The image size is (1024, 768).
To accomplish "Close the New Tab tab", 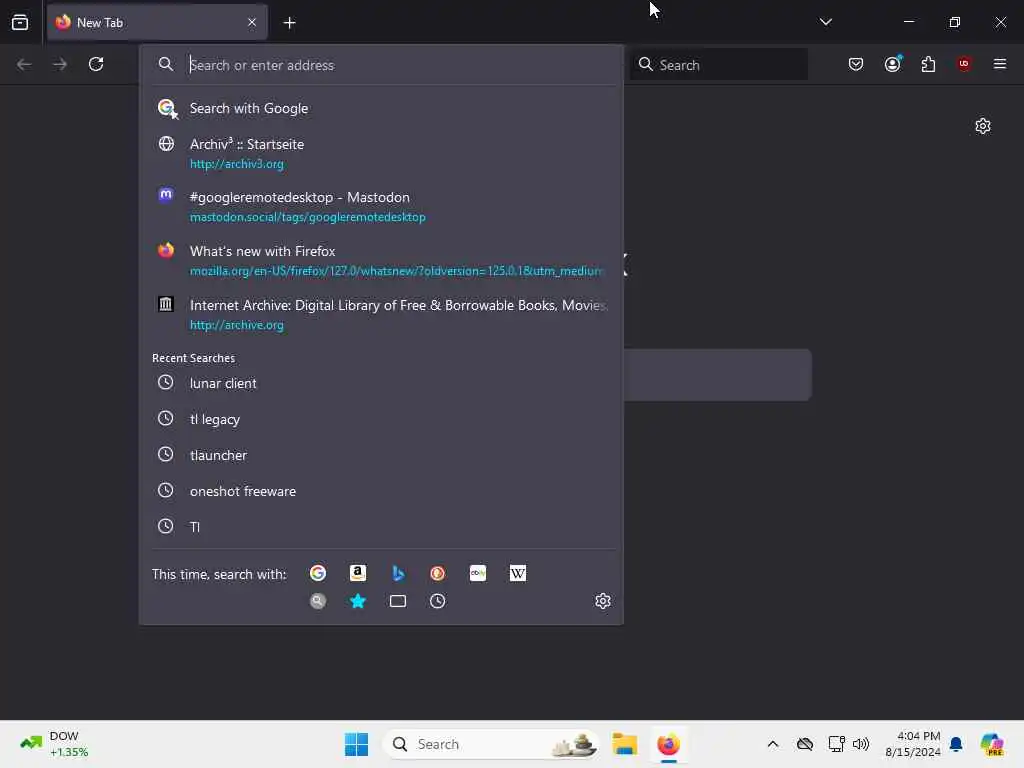I will coord(252,22).
